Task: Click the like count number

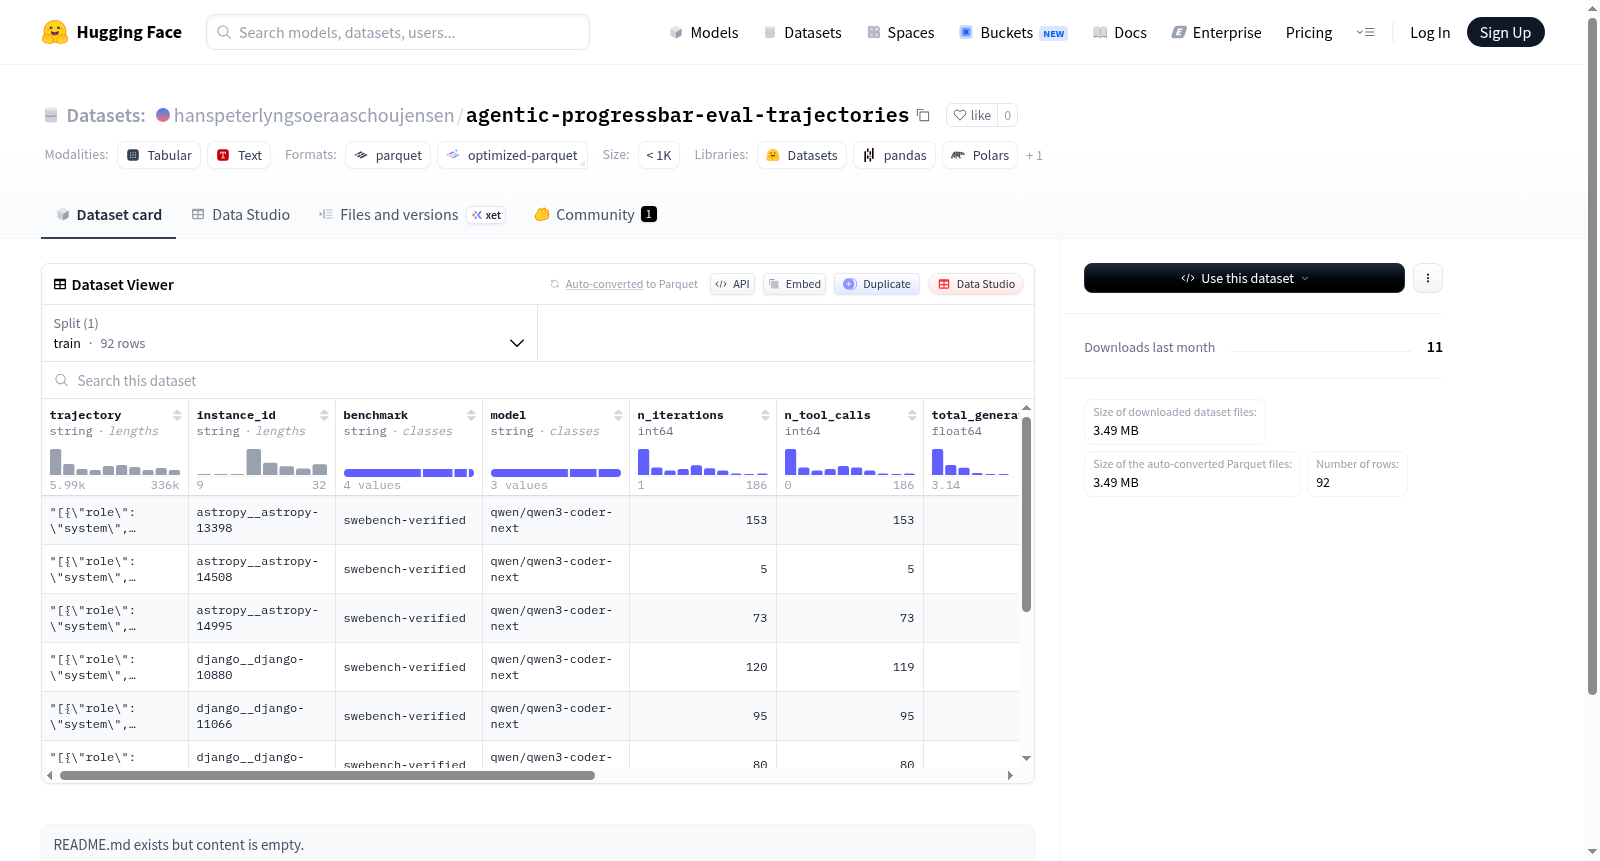Action: click(1007, 115)
